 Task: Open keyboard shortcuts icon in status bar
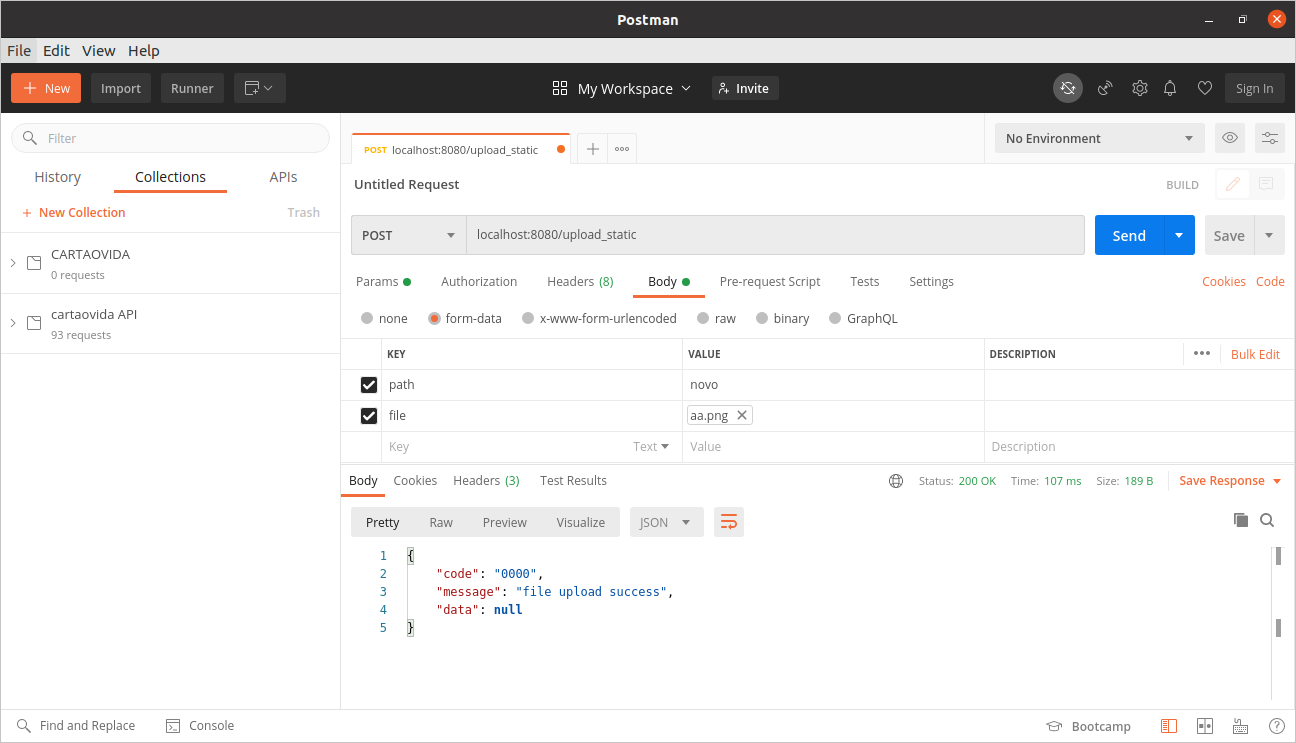click(x=1241, y=726)
